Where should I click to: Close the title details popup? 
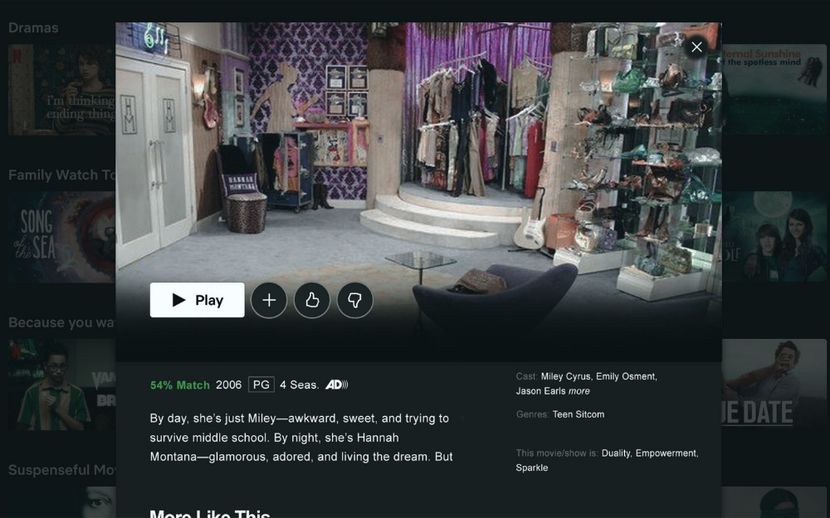pos(697,47)
